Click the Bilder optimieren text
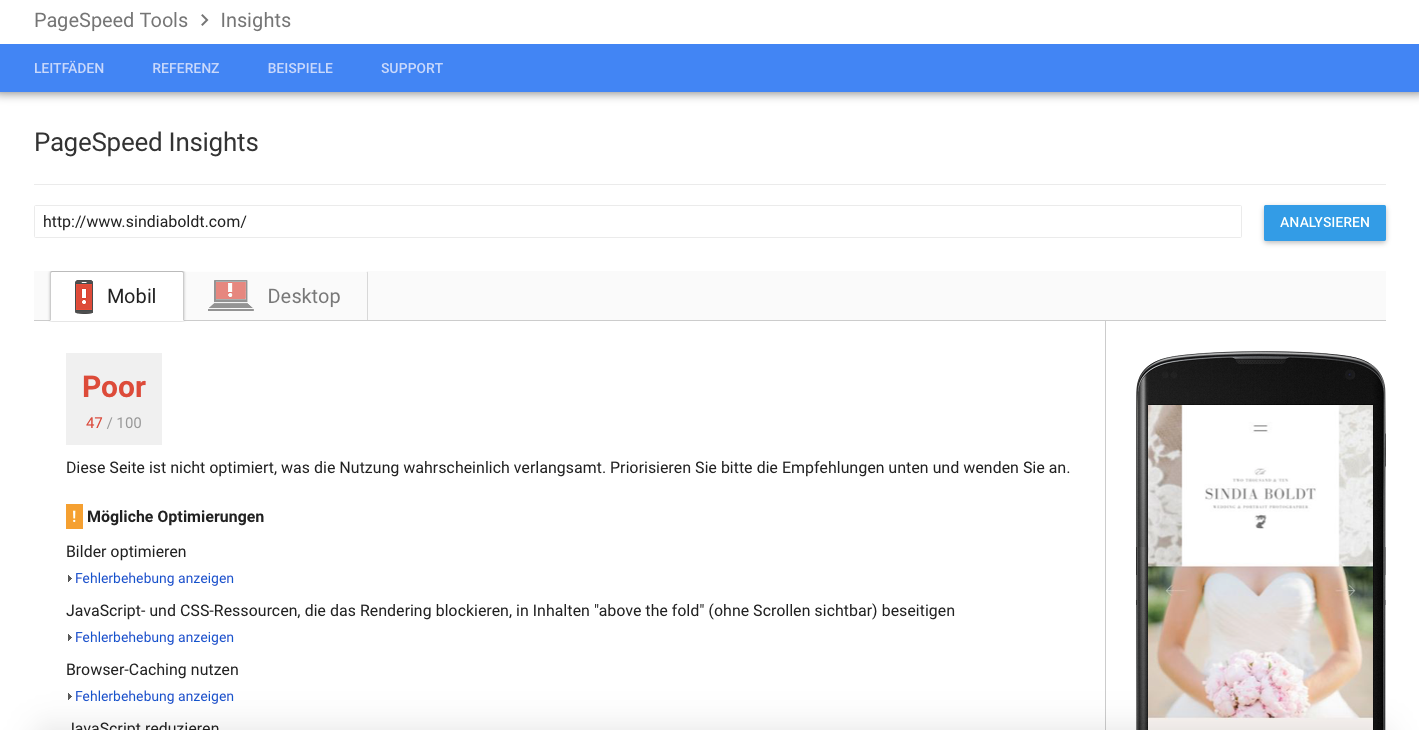 point(126,552)
